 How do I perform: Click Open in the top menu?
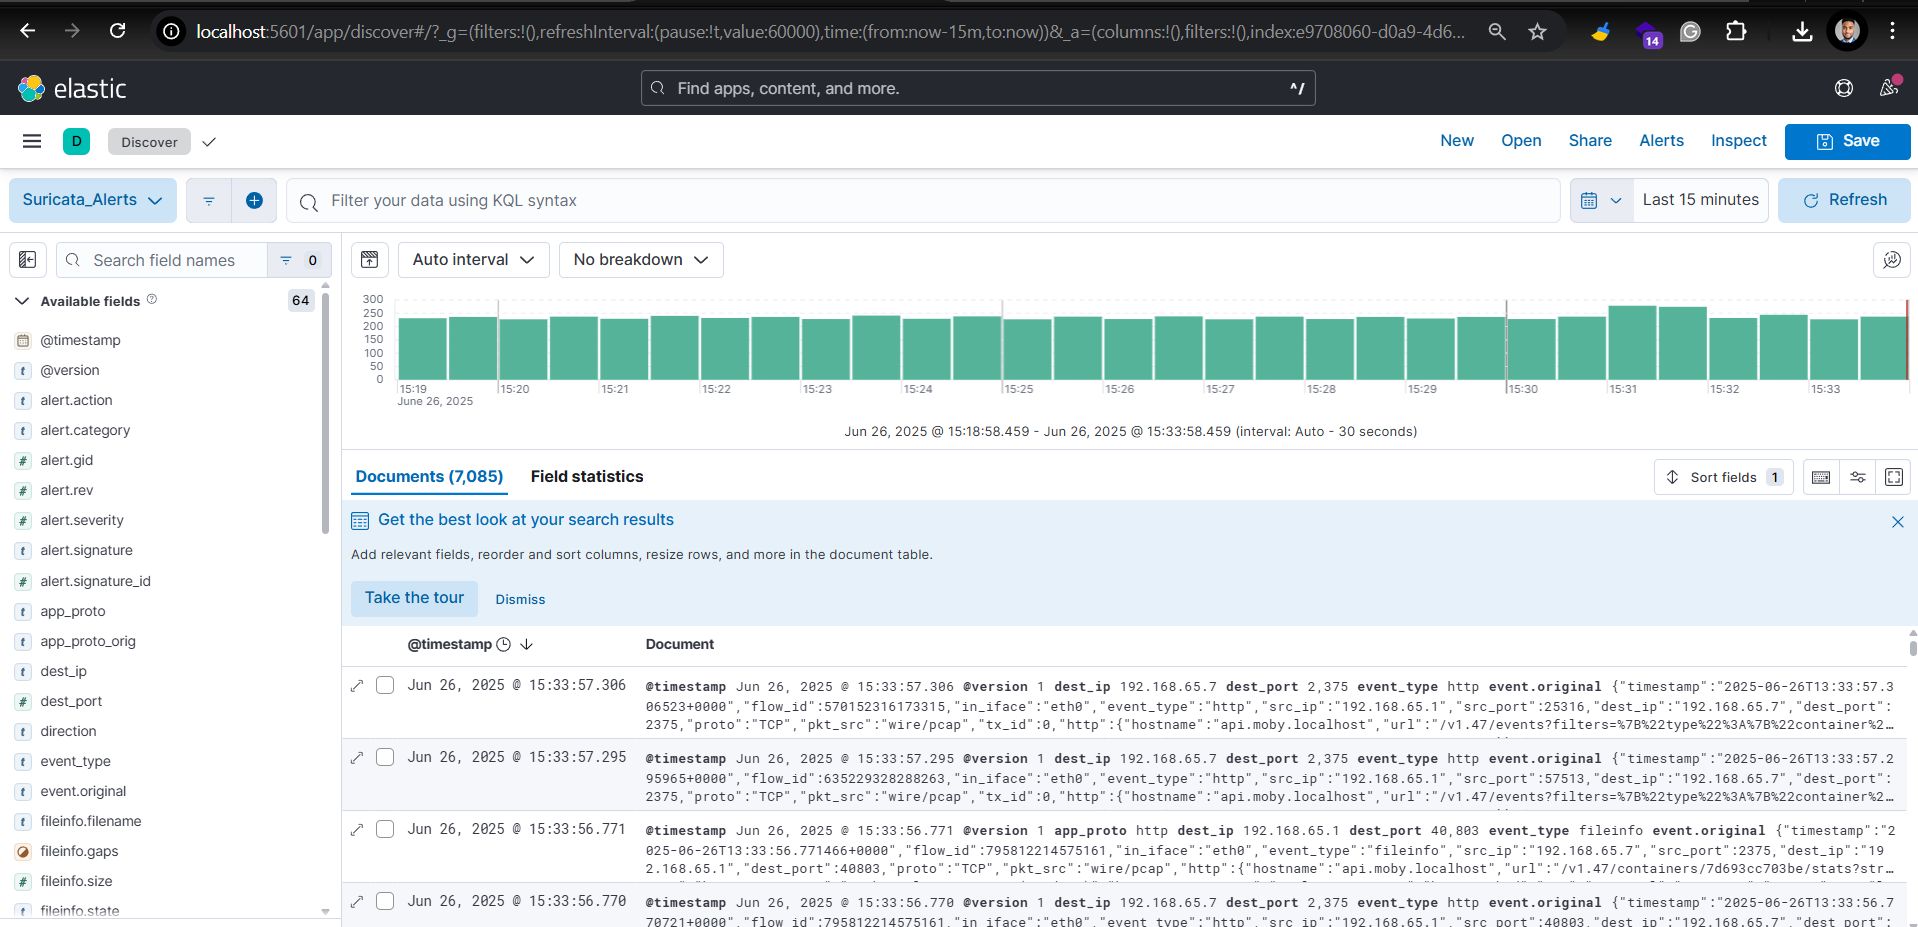click(1520, 141)
